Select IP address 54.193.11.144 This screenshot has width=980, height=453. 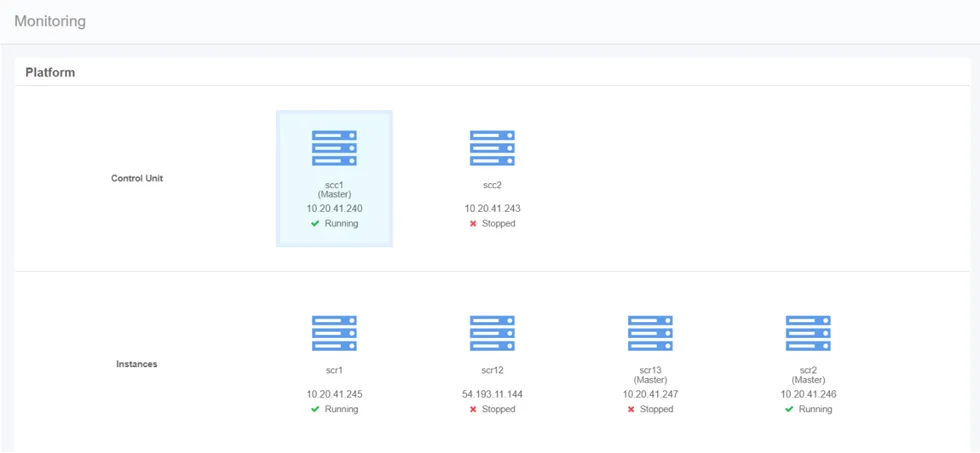[x=492, y=394]
